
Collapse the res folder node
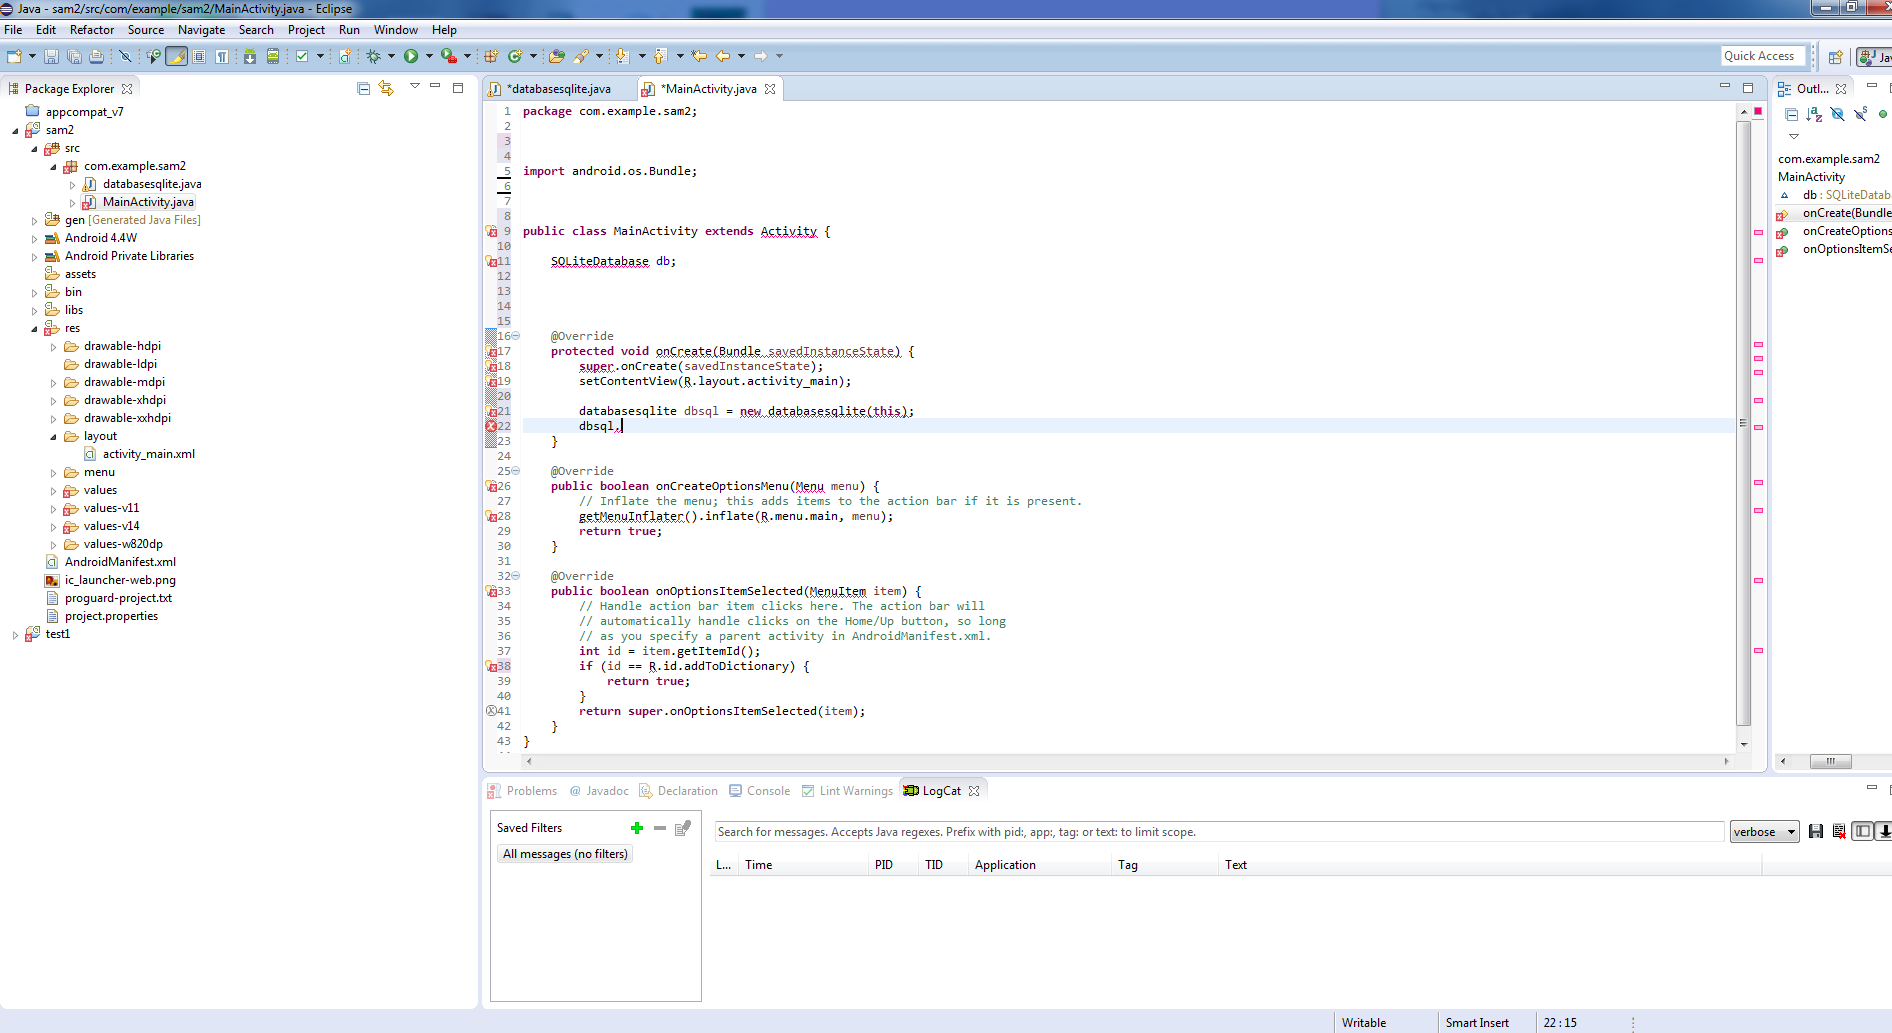click(x=34, y=329)
